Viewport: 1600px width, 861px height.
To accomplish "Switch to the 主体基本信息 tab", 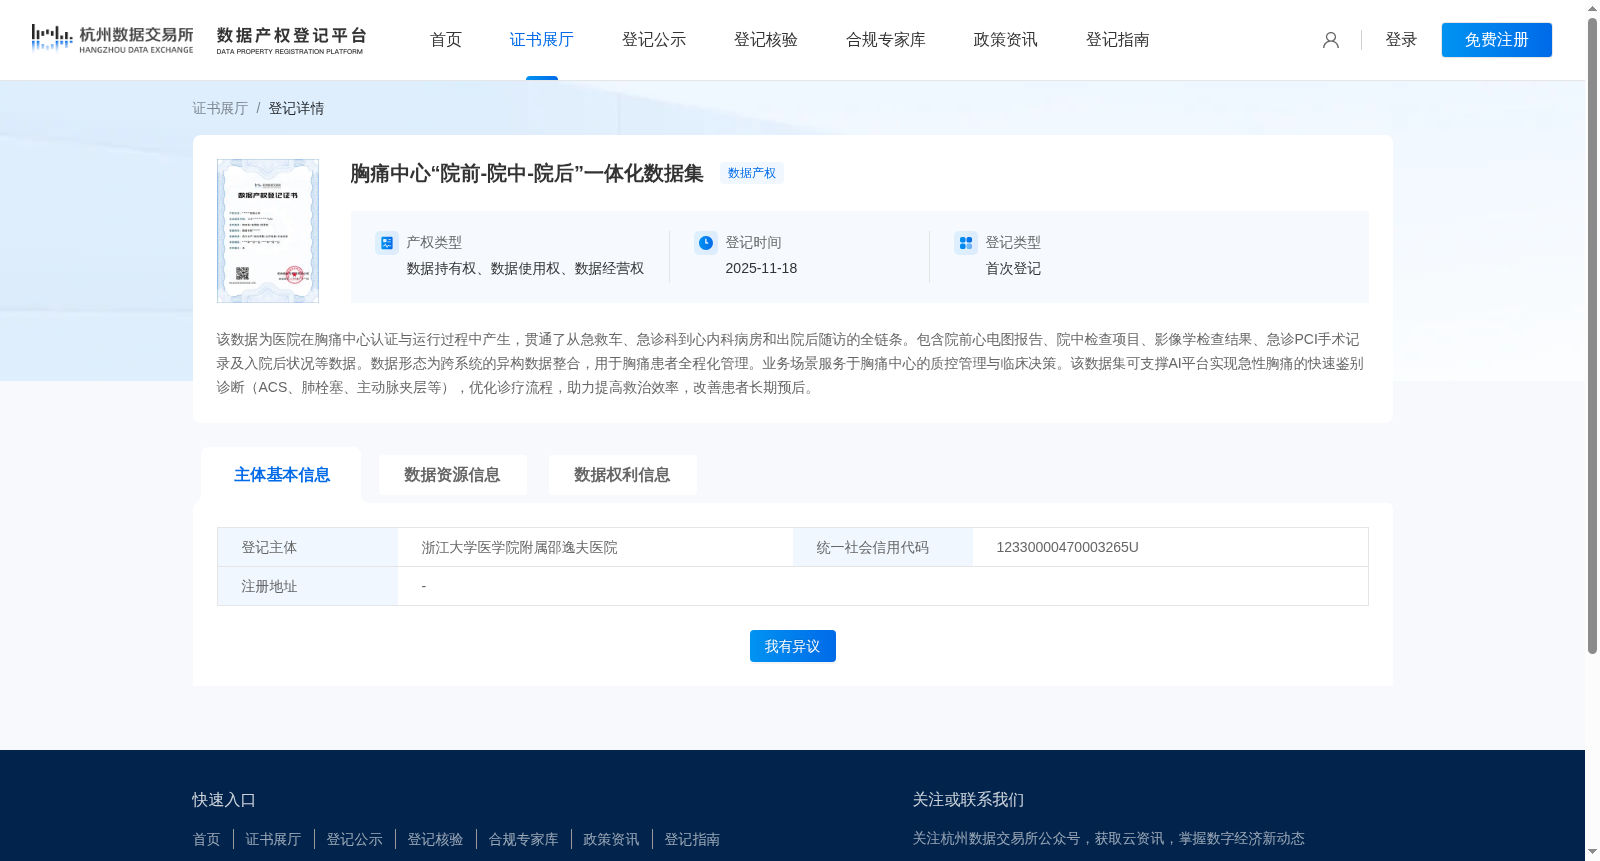I will [x=282, y=475].
